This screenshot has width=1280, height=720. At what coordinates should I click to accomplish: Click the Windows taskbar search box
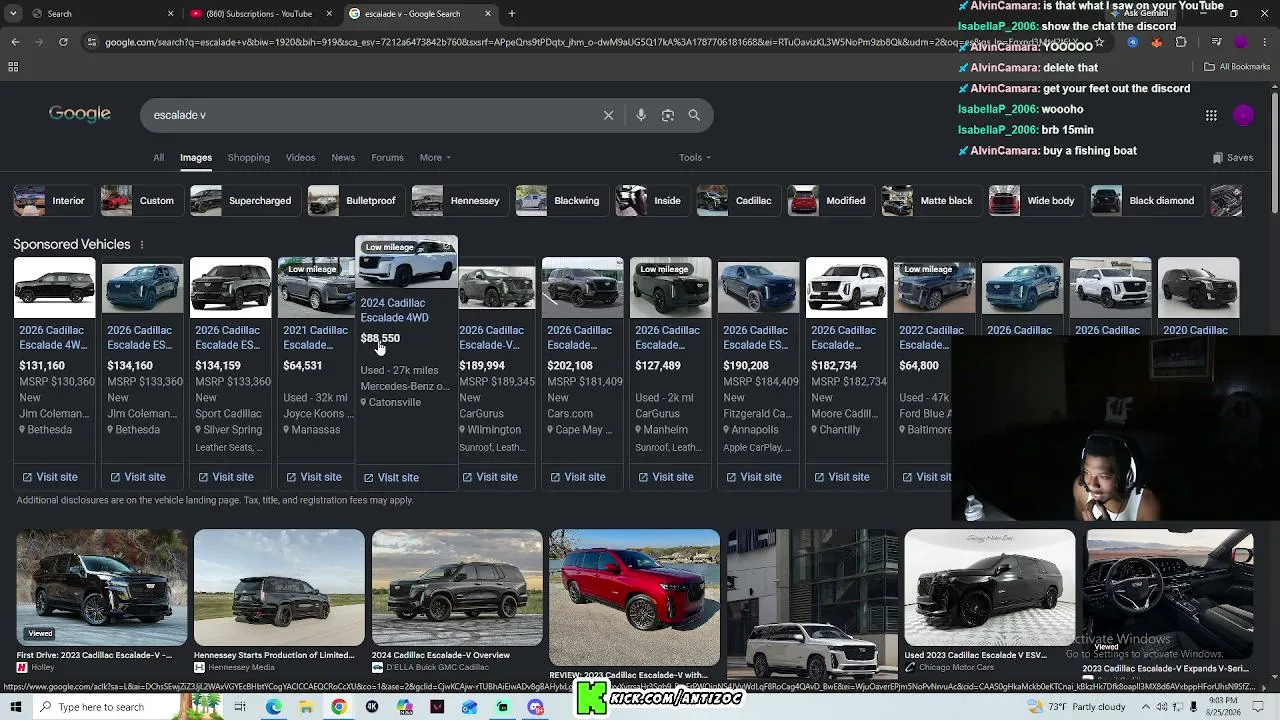pos(101,707)
